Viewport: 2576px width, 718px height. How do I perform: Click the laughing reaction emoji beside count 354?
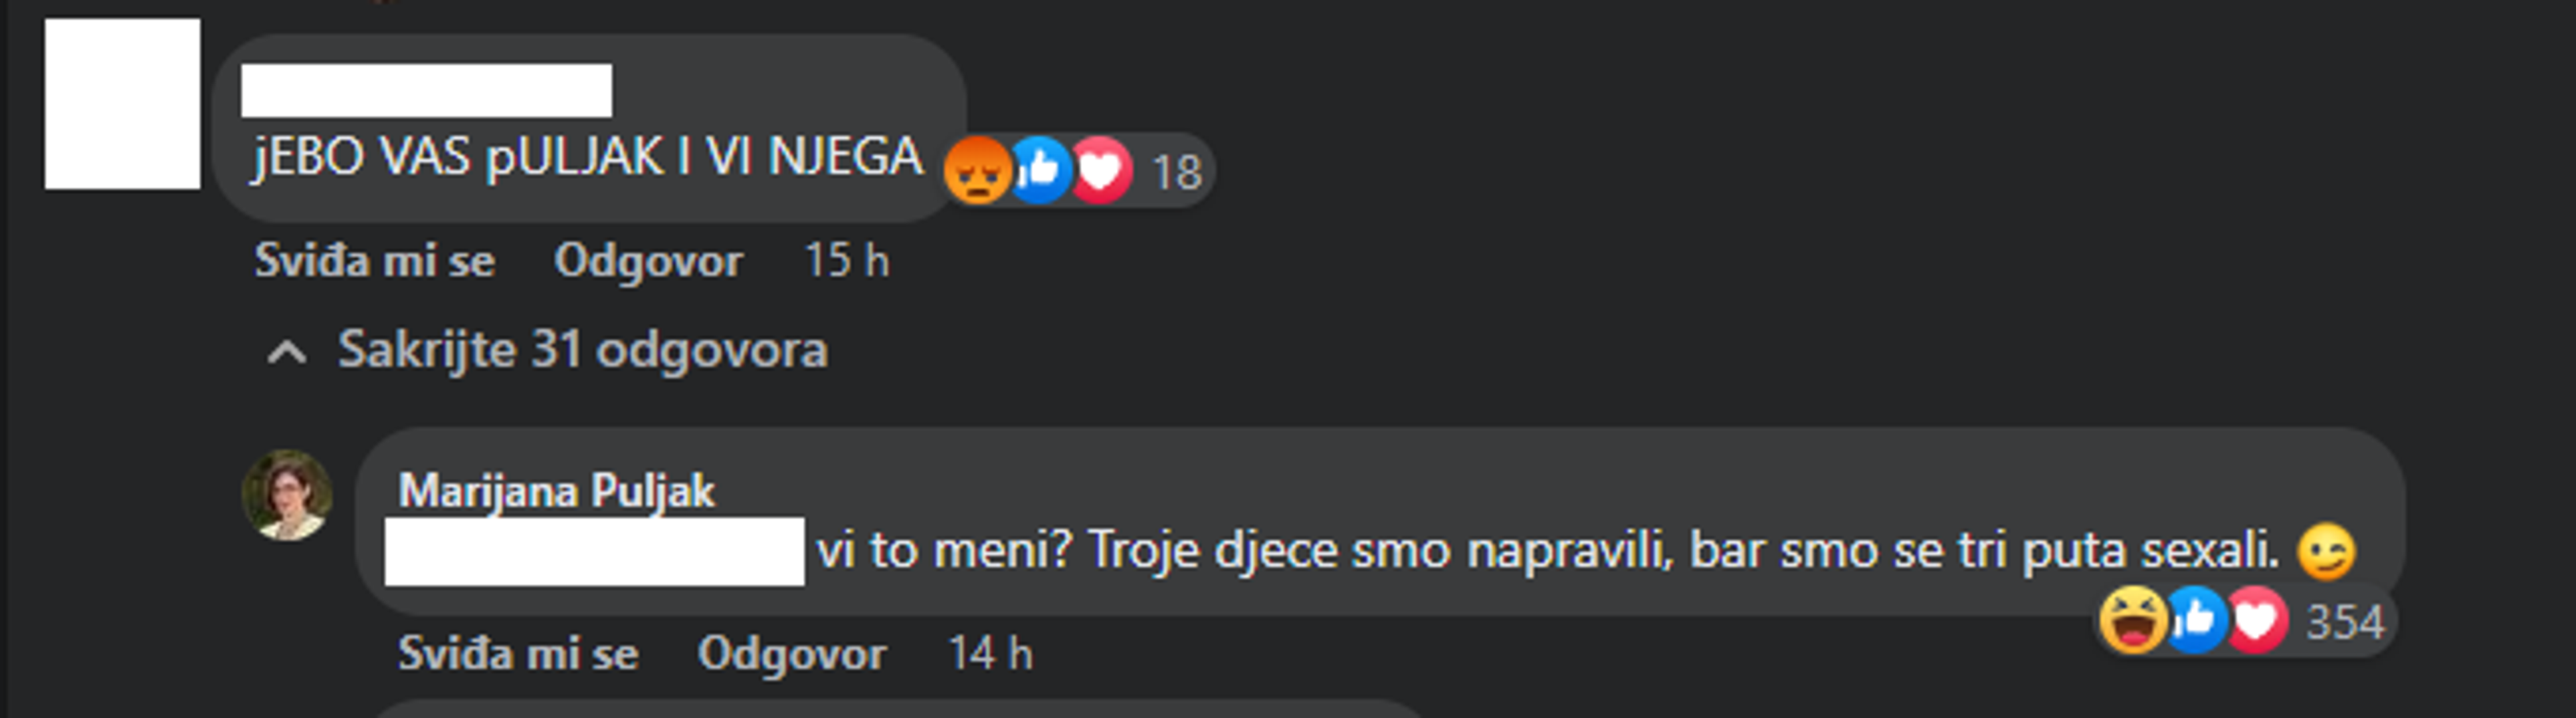2132,621
